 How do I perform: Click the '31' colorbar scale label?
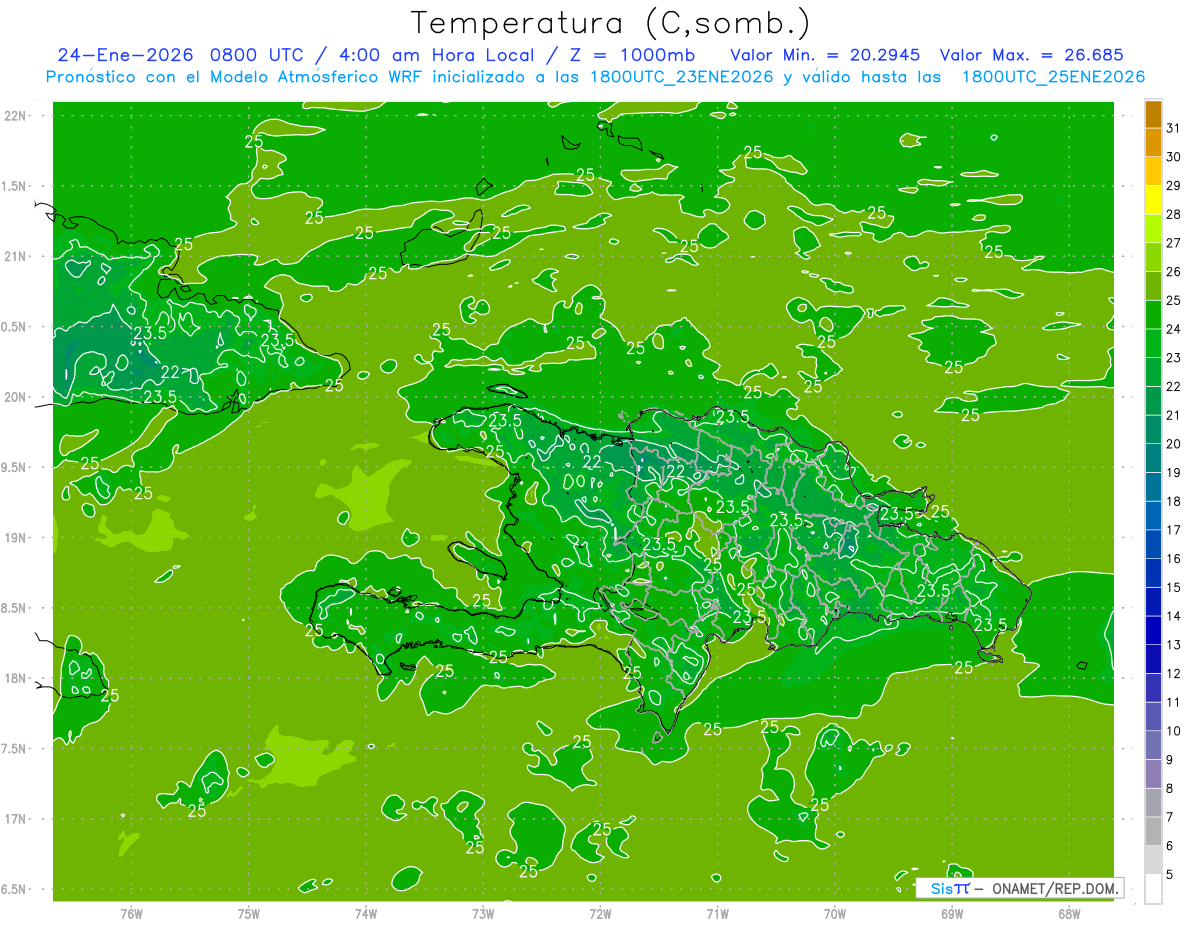point(1173,128)
